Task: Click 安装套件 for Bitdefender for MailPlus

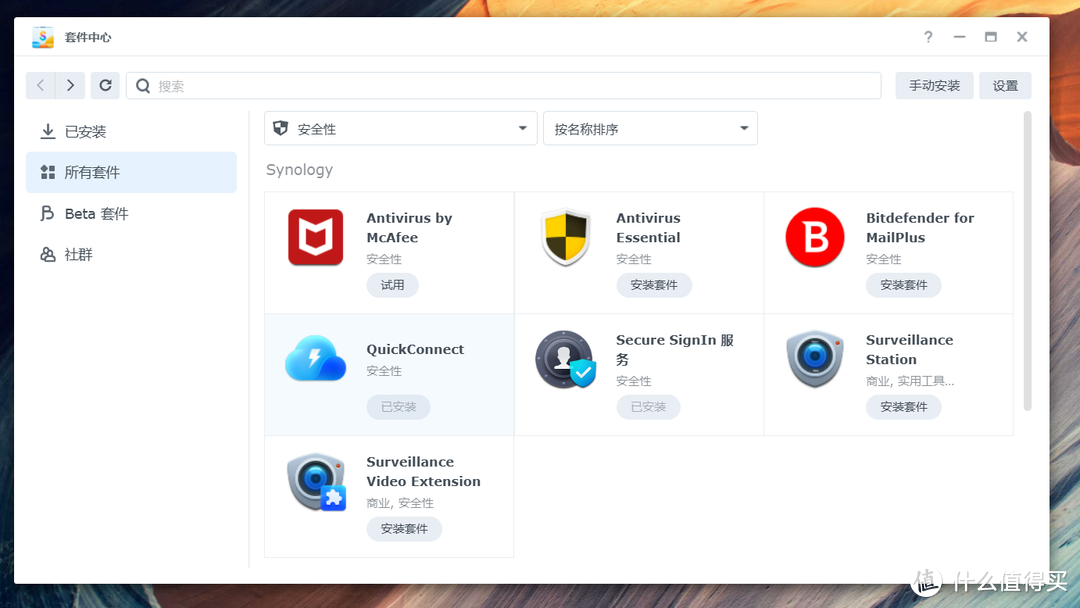Action: pos(904,285)
